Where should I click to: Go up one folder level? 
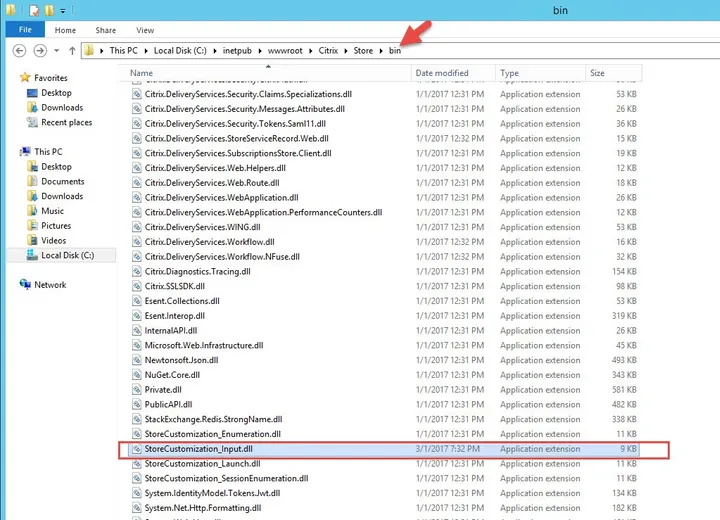click(72, 51)
